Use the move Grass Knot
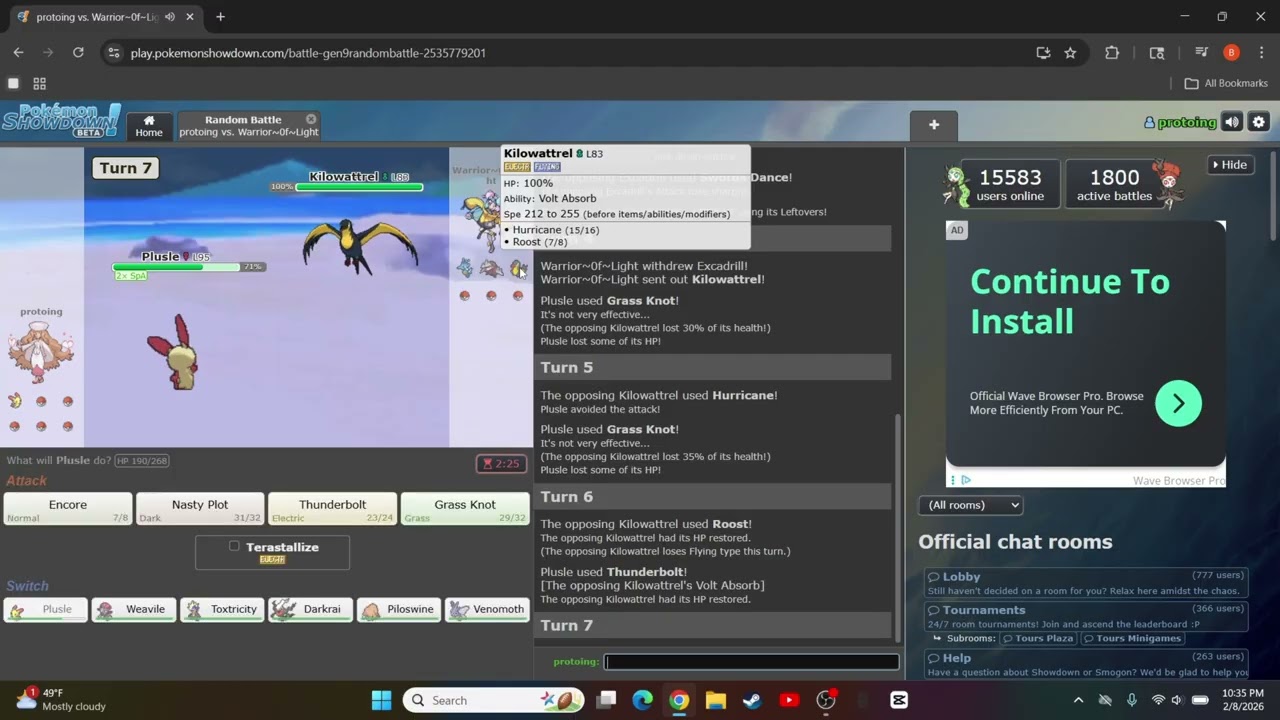The height and width of the screenshot is (720, 1280). 465,509
